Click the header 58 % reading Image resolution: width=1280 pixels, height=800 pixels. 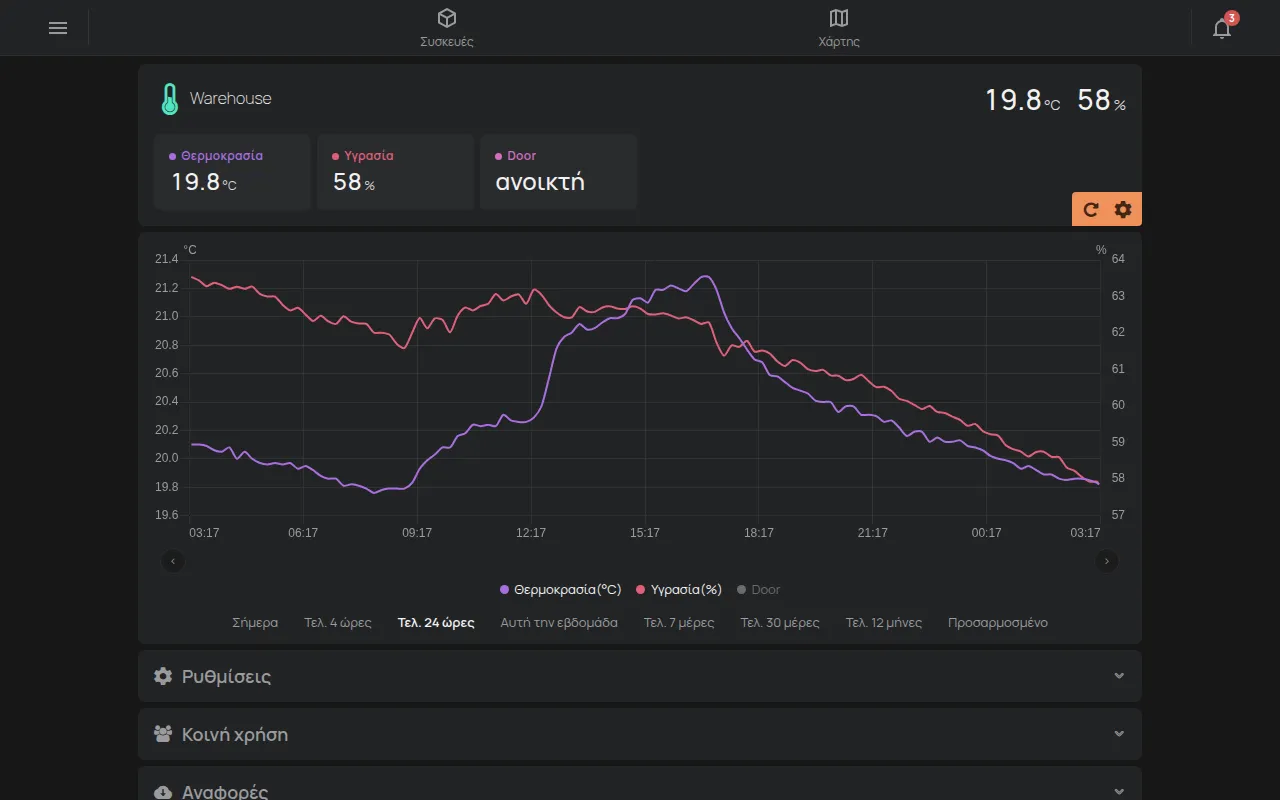click(1102, 100)
